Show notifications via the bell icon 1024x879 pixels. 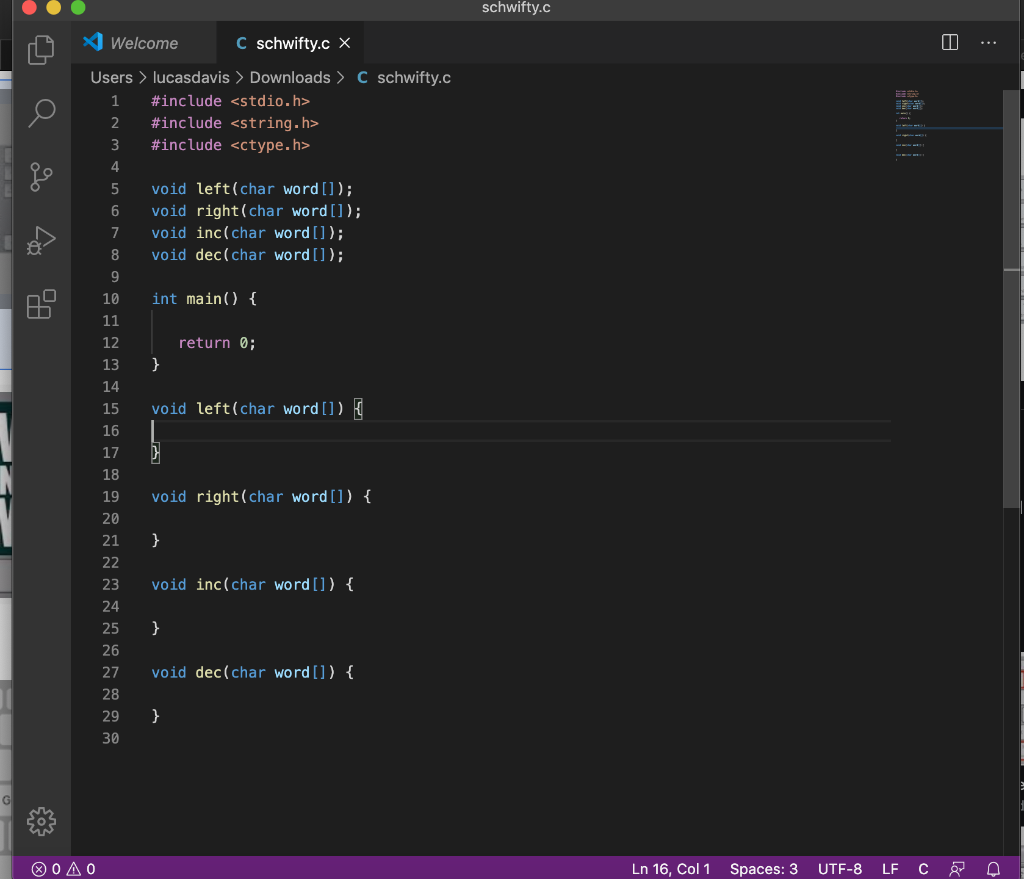pos(991,868)
